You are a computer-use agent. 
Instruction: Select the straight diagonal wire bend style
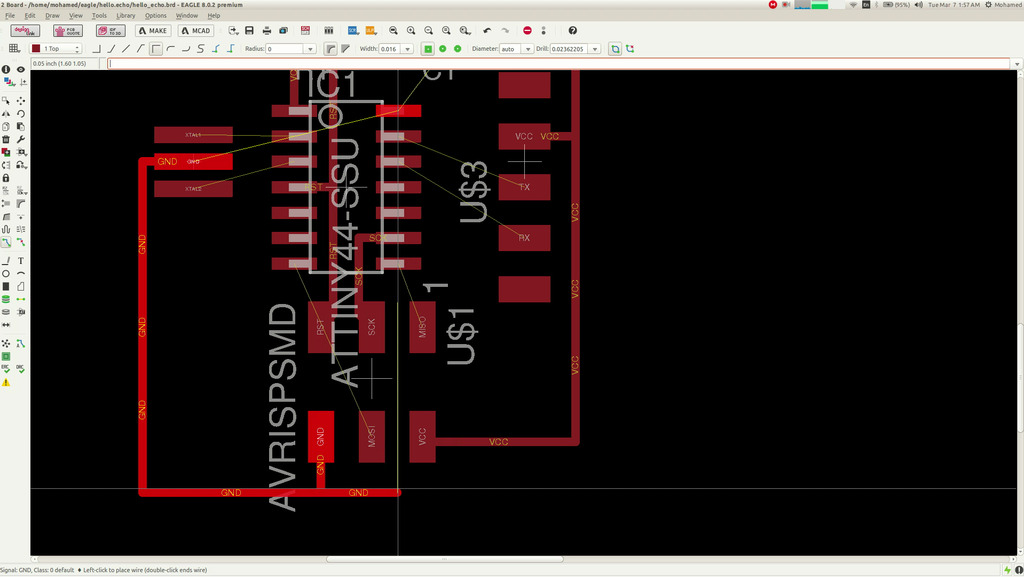pos(126,49)
